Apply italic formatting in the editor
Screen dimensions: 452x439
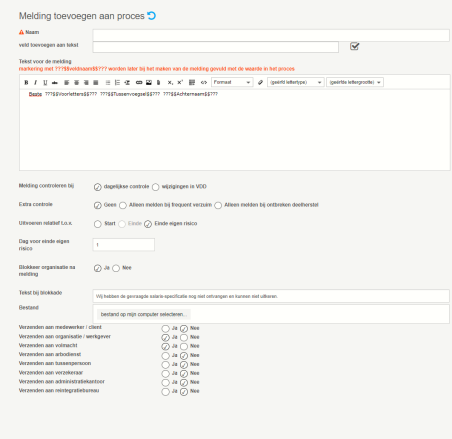(36, 82)
